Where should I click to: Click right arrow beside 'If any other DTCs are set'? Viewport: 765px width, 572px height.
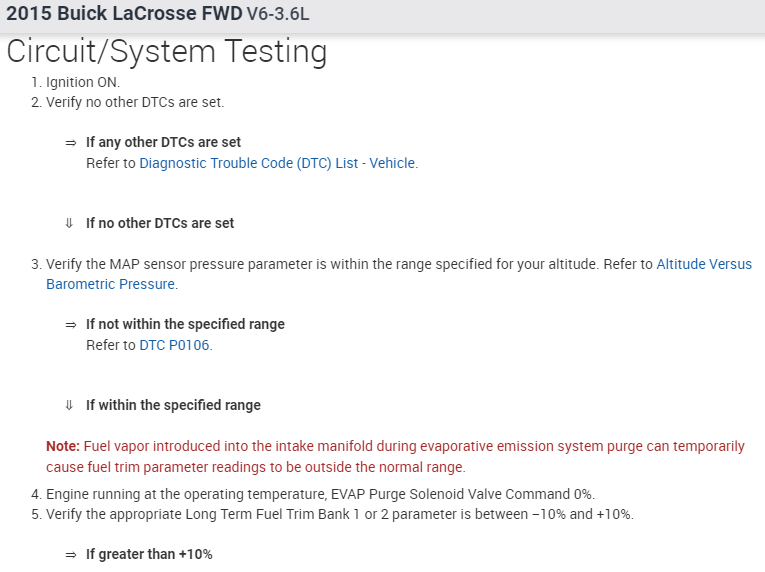click(71, 142)
